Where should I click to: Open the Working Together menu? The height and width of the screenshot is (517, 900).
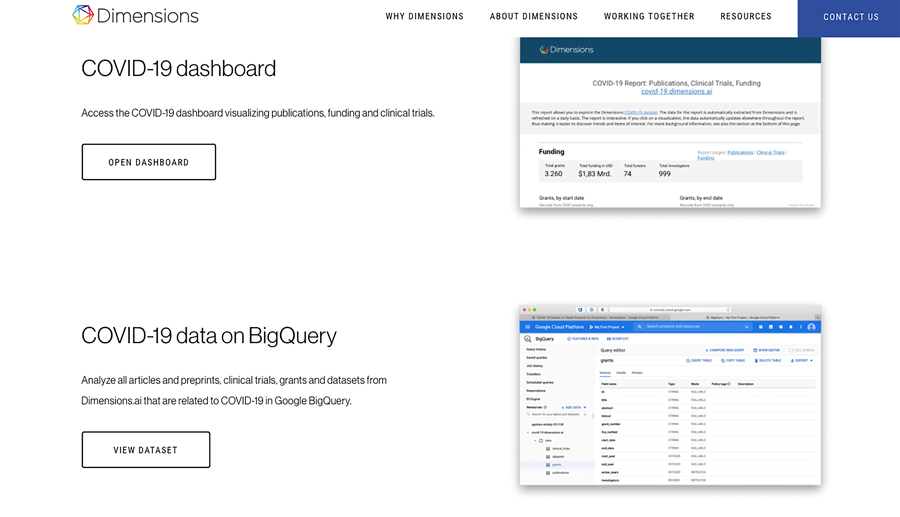[649, 17]
